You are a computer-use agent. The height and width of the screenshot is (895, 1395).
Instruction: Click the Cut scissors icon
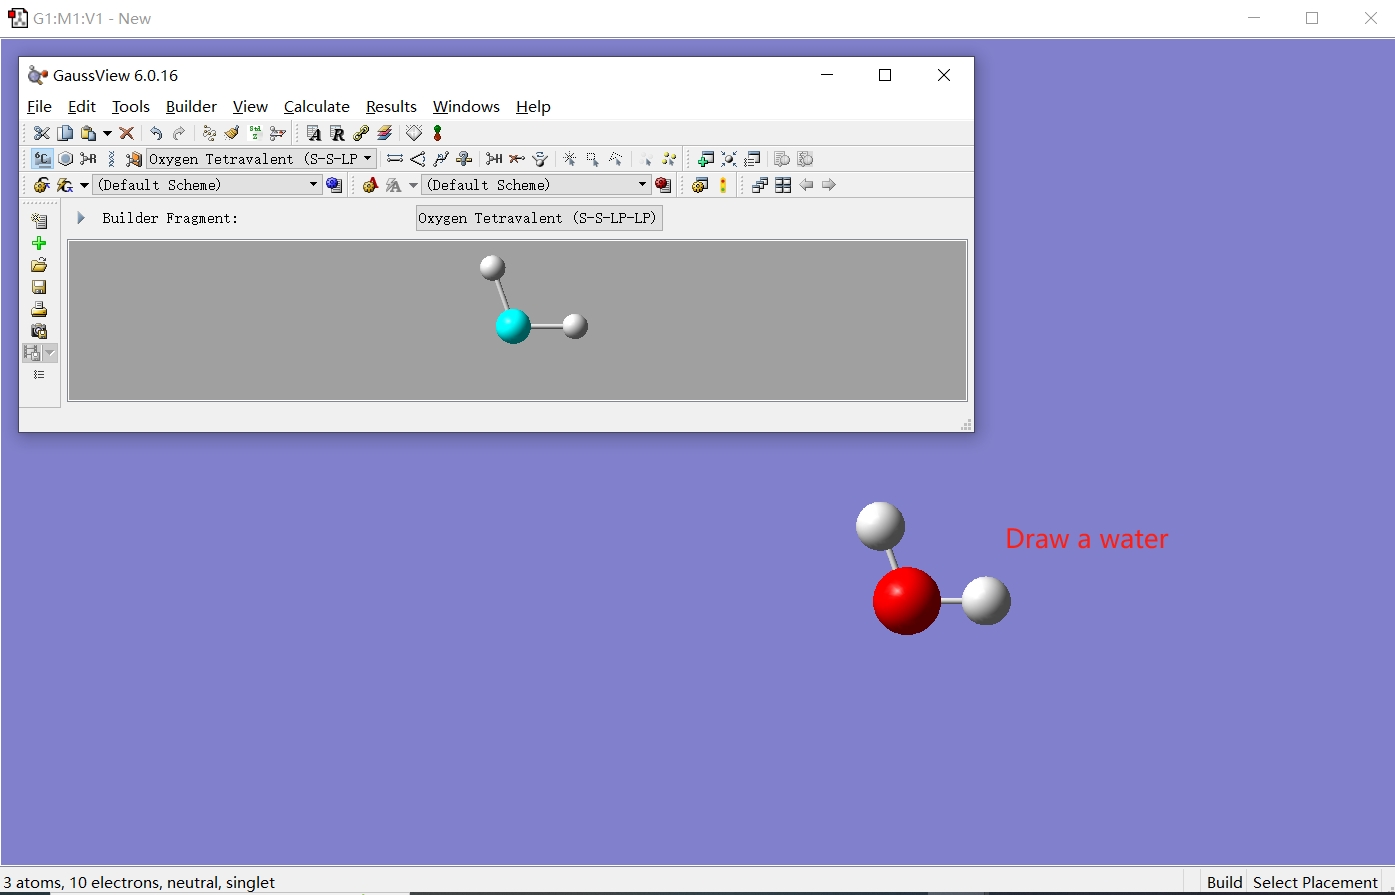pyautogui.click(x=41, y=133)
